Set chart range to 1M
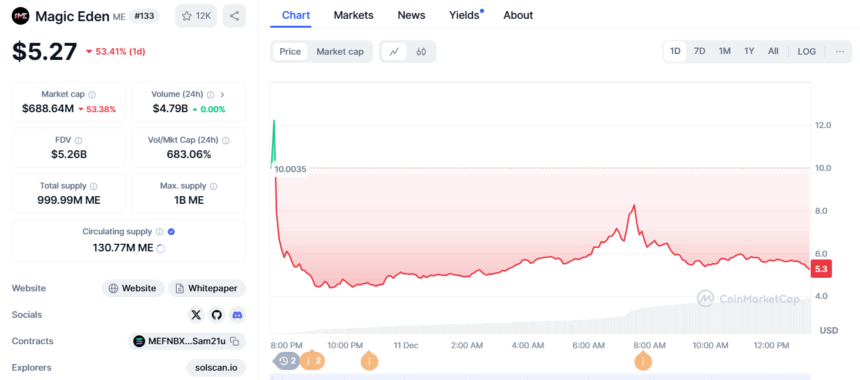 pyautogui.click(x=725, y=52)
